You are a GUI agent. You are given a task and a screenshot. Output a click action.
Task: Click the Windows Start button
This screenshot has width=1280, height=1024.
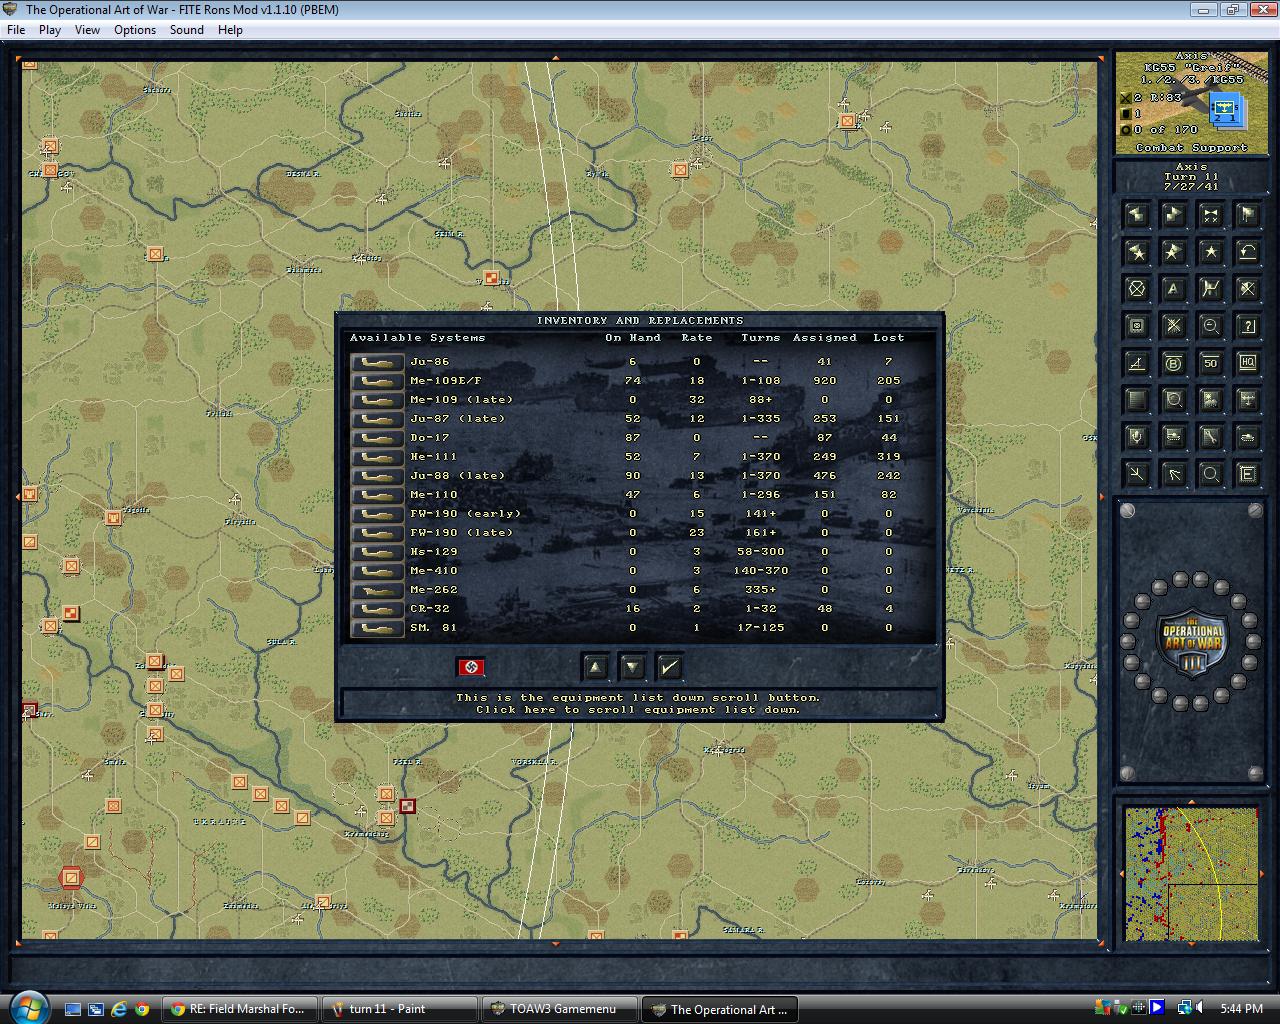[x=27, y=1006]
